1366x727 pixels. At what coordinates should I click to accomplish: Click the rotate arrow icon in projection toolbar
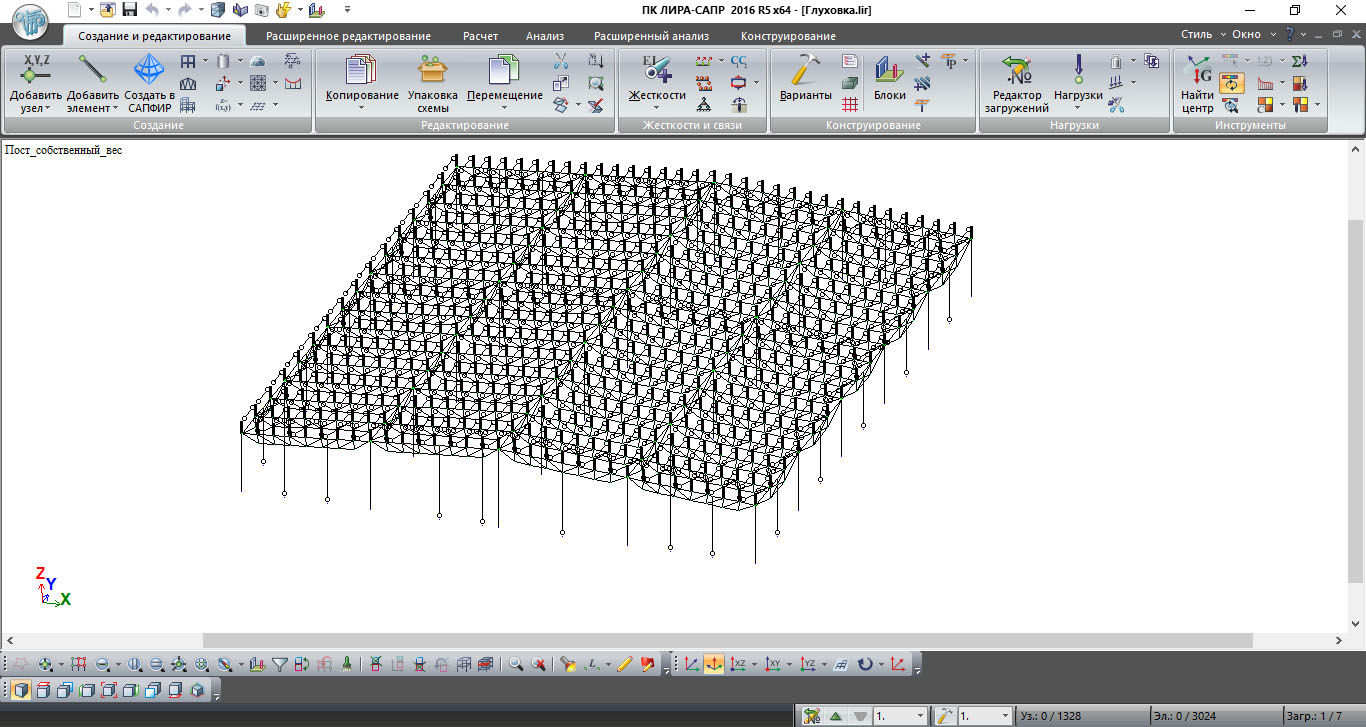pos(865,664)
